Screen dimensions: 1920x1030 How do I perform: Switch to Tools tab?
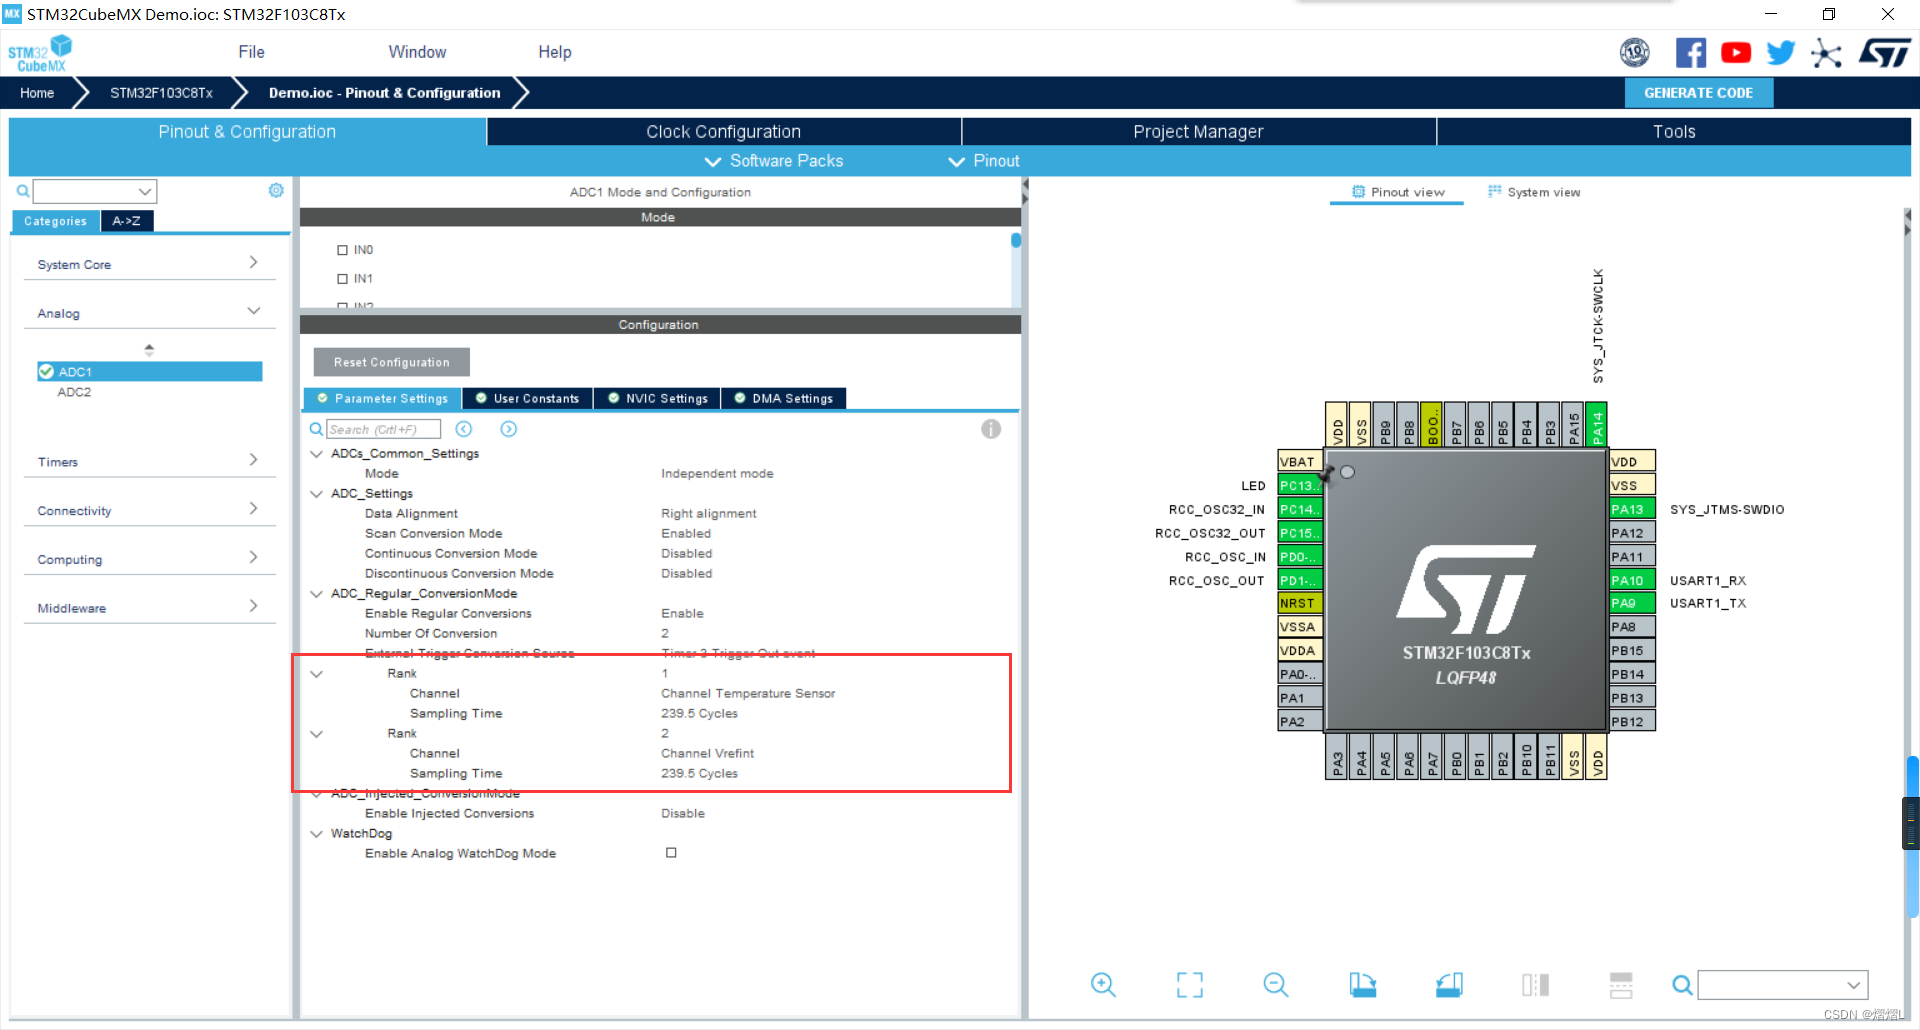tap(1674, 132)
